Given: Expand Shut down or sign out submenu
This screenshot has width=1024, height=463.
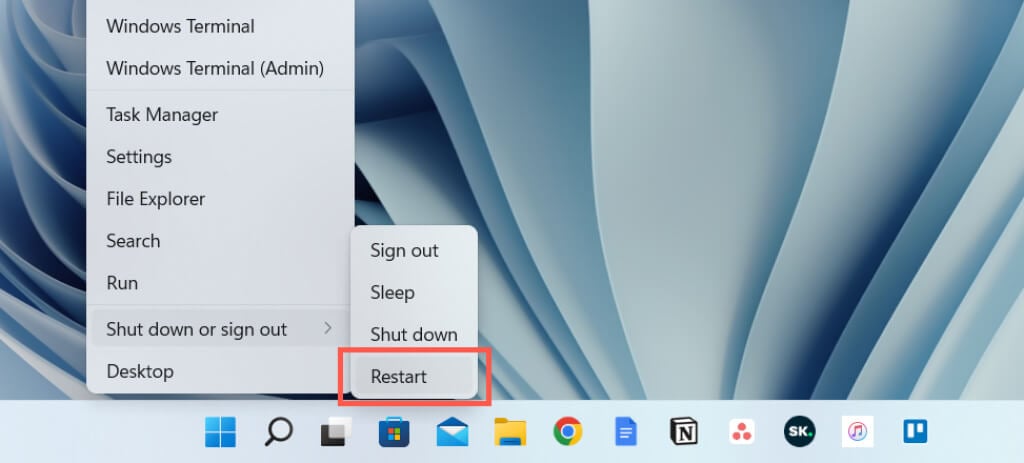Looking at the screenshot, I should coord(220,329).
